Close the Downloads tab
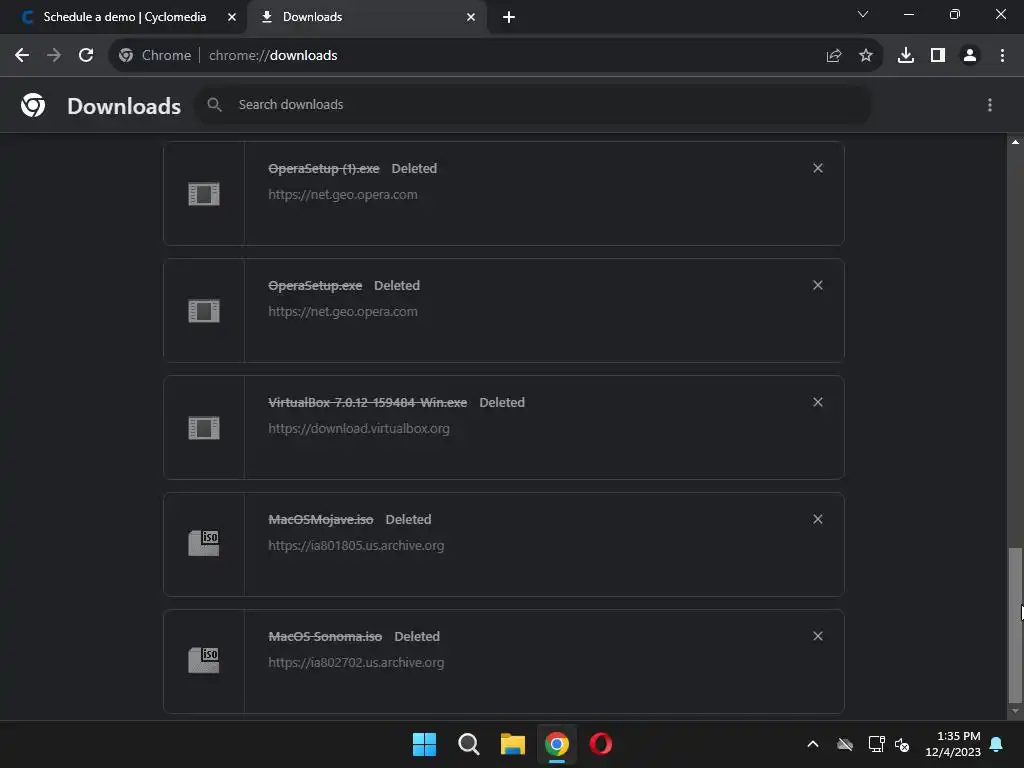 (471, 17)
